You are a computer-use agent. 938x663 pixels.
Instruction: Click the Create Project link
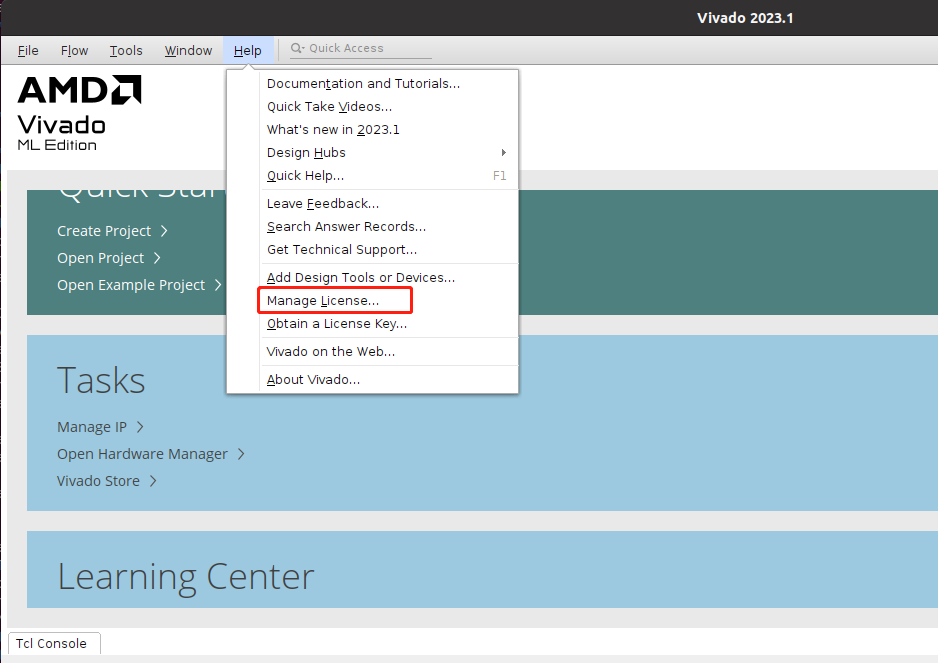(x=104, y=231)
